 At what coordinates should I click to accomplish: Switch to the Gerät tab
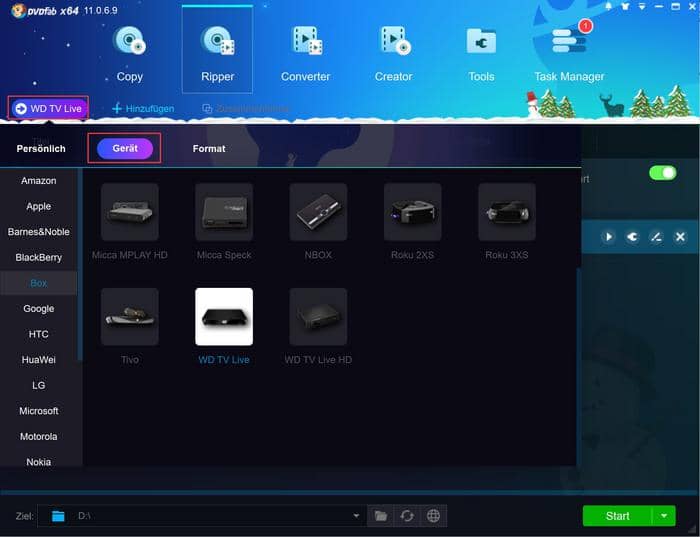pyautogui.click(x=125, y=148)
